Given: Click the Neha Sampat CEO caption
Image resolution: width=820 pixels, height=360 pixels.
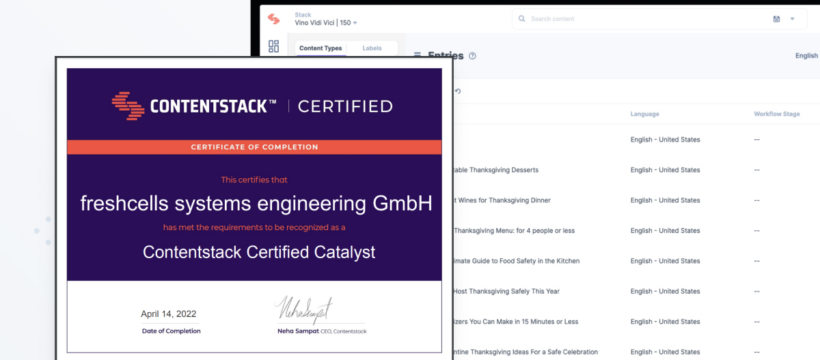Looking at the screenshot, I should click(x=322, y=331).
